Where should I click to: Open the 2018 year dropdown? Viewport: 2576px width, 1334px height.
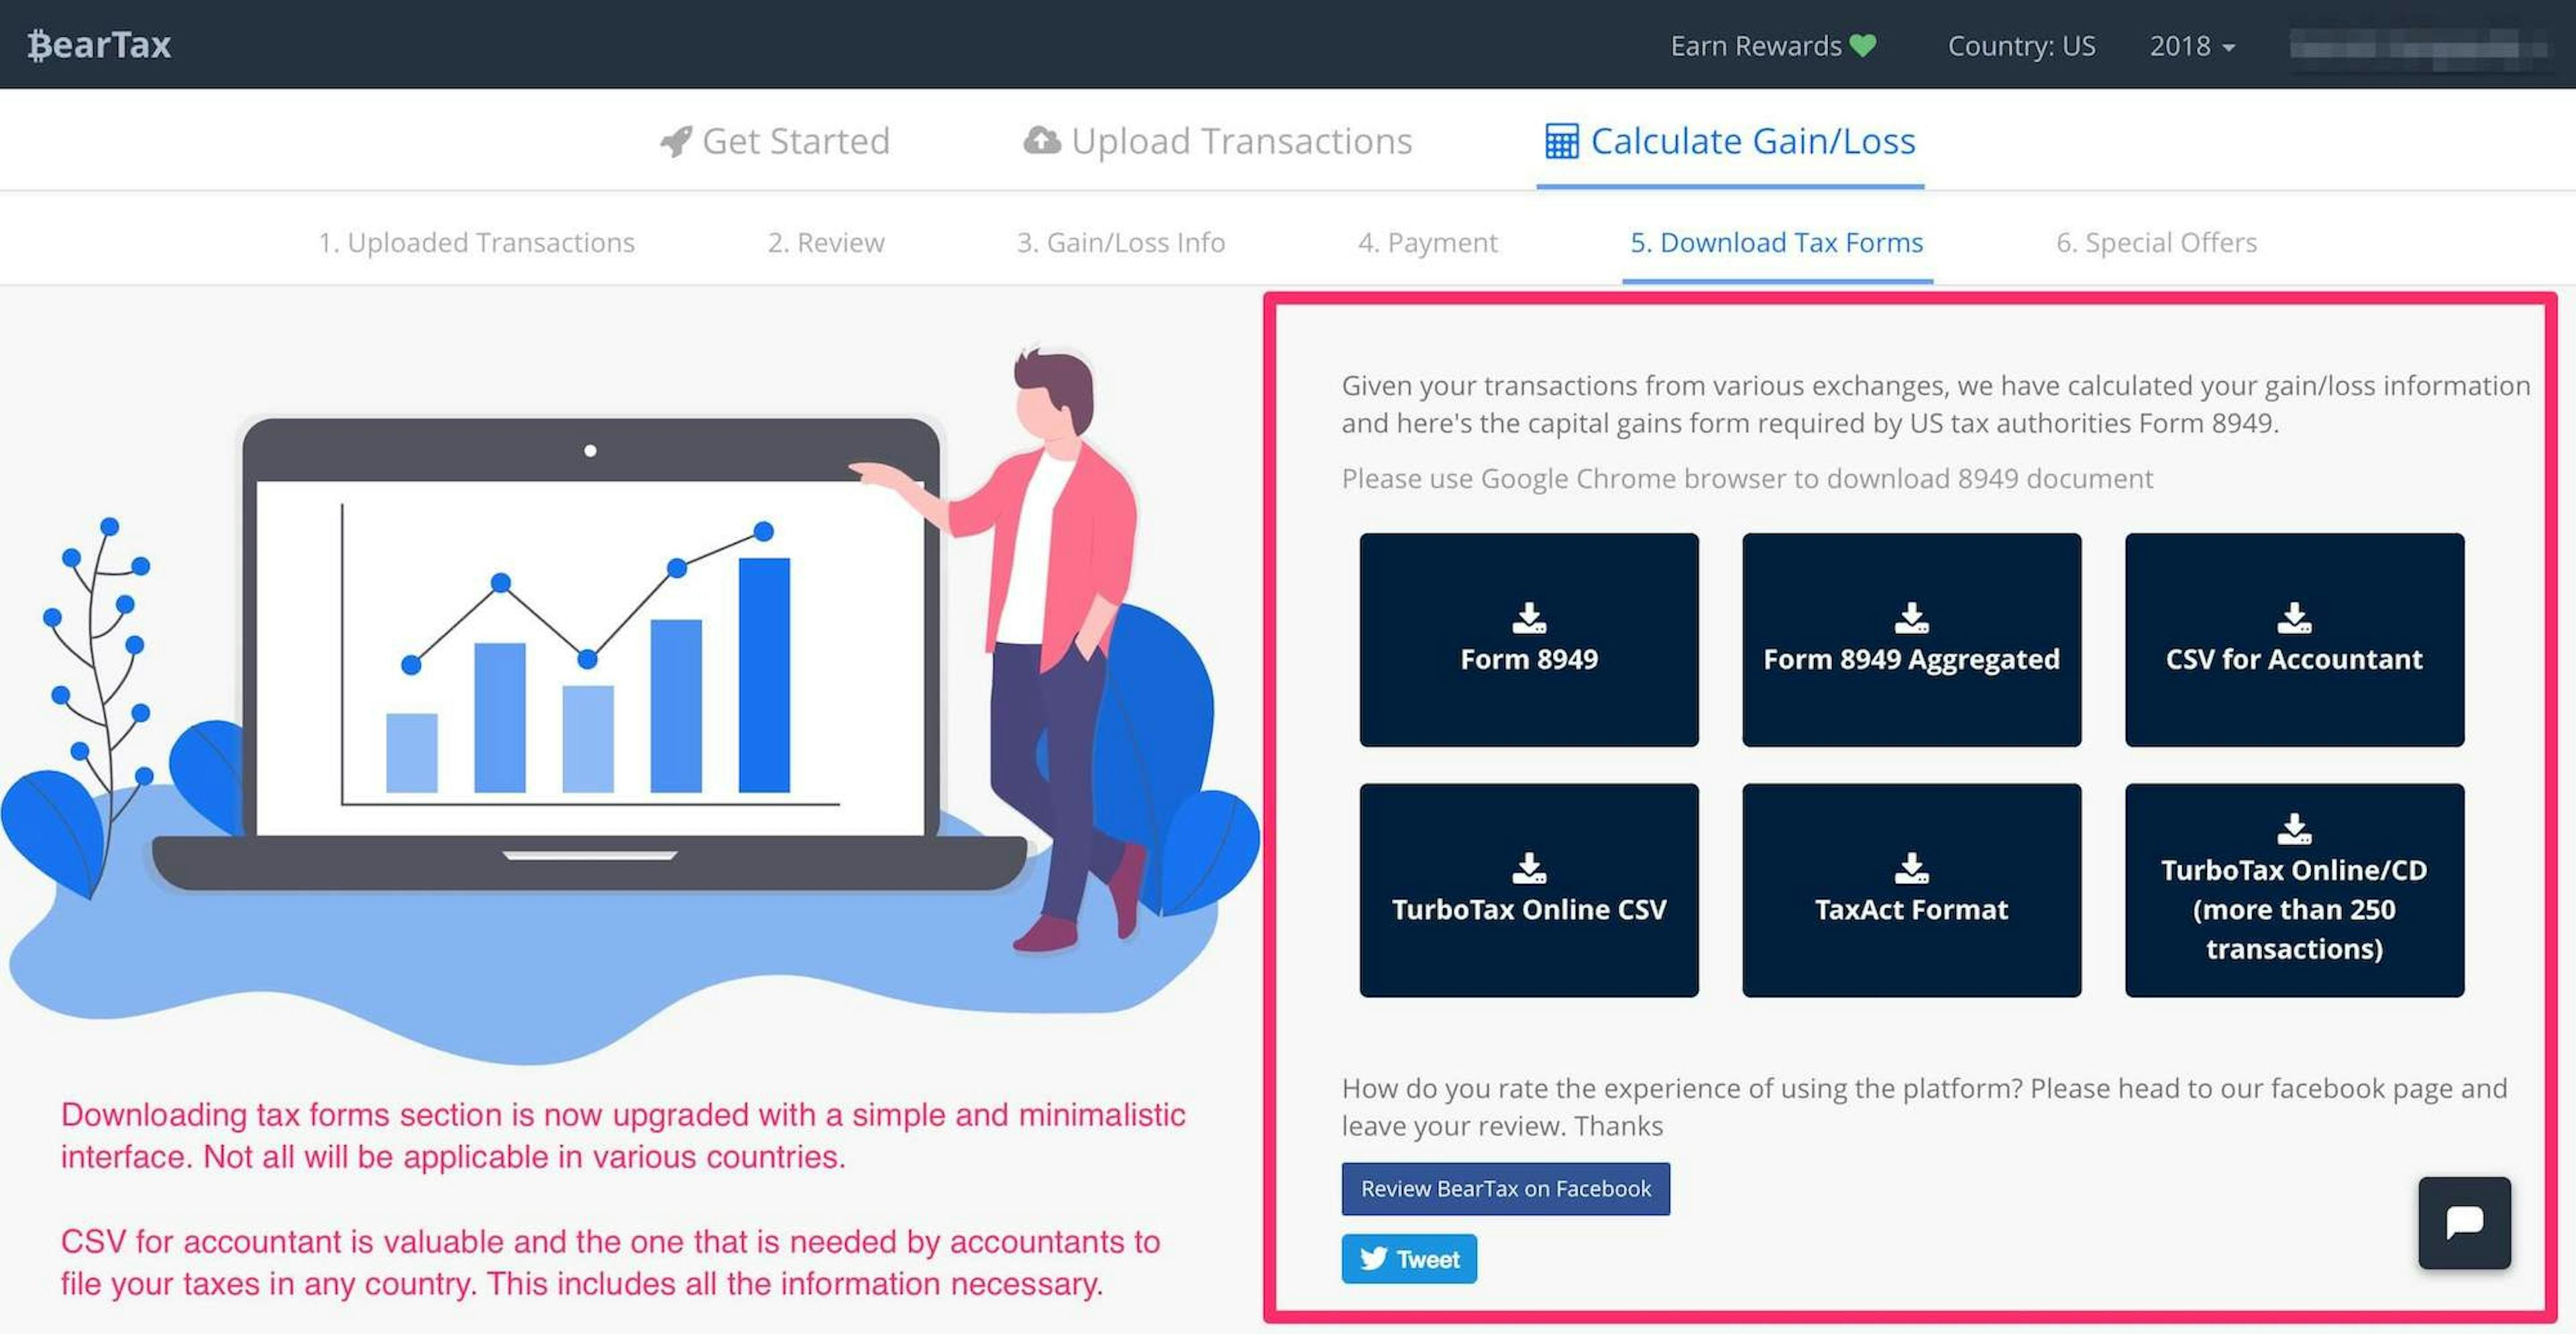(2192, 45)
